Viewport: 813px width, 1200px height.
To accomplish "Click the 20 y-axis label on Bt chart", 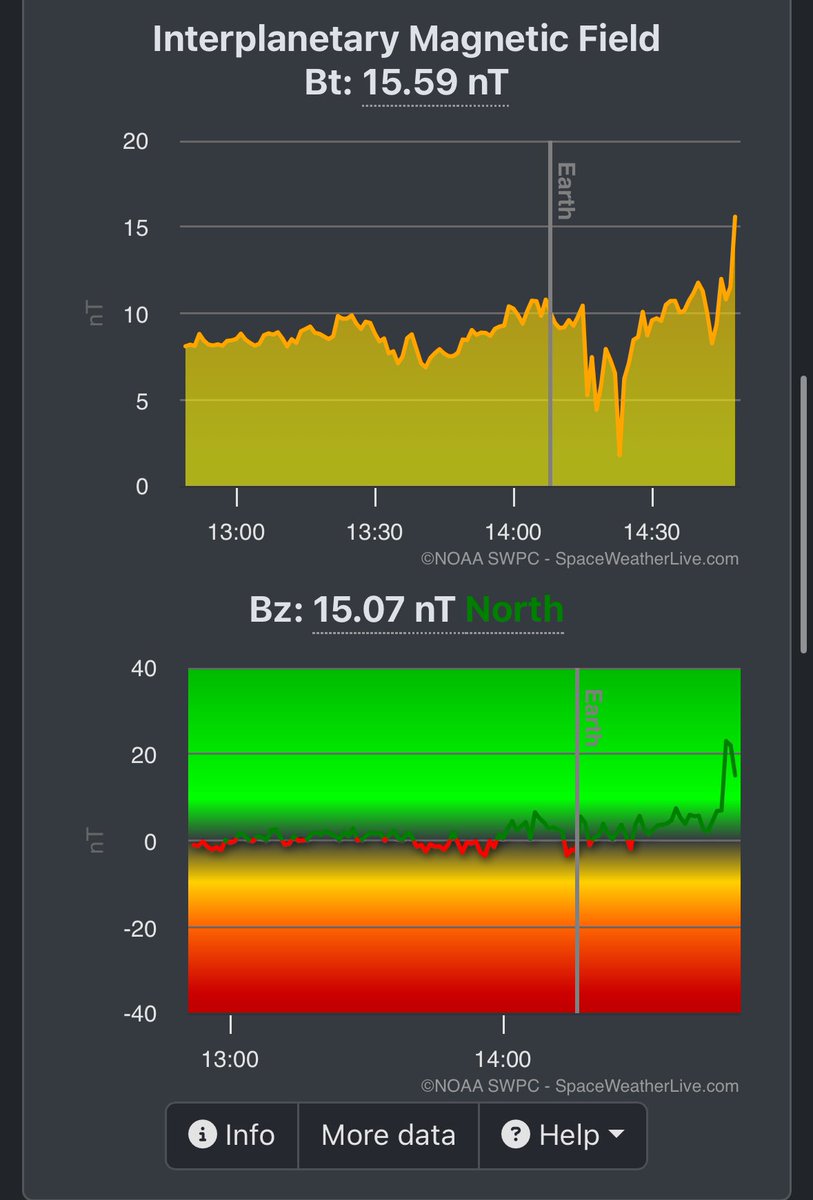I will pyautogui.click(x=135, y=141).
